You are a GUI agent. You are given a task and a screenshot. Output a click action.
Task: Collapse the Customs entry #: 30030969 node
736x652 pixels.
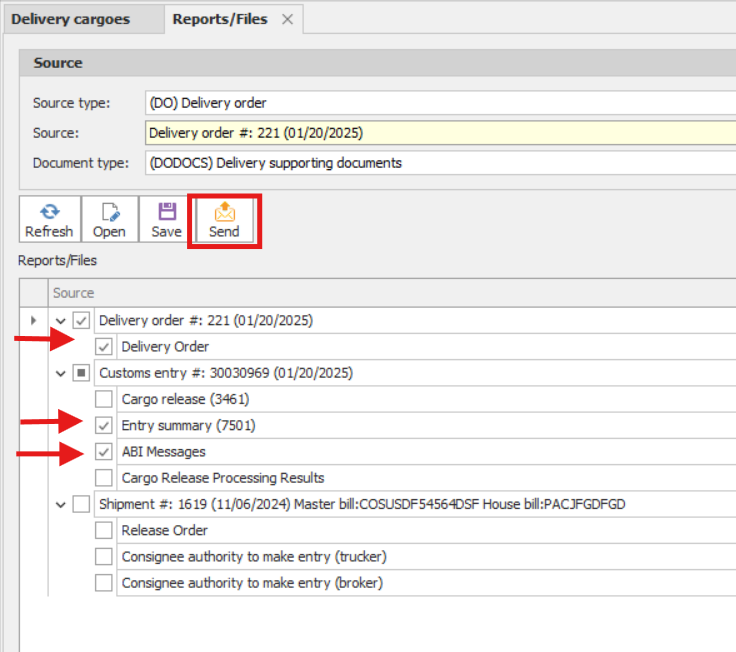61,374
